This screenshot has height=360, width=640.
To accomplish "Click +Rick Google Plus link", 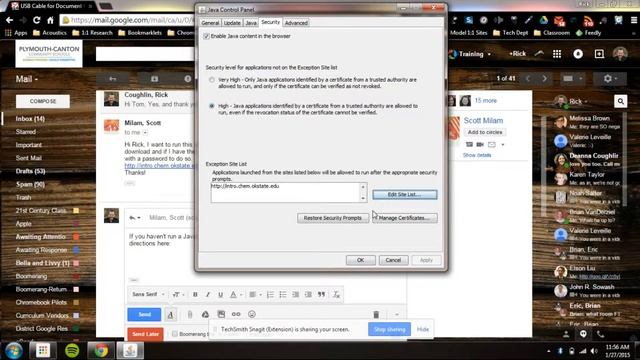I will pos(517,54).
